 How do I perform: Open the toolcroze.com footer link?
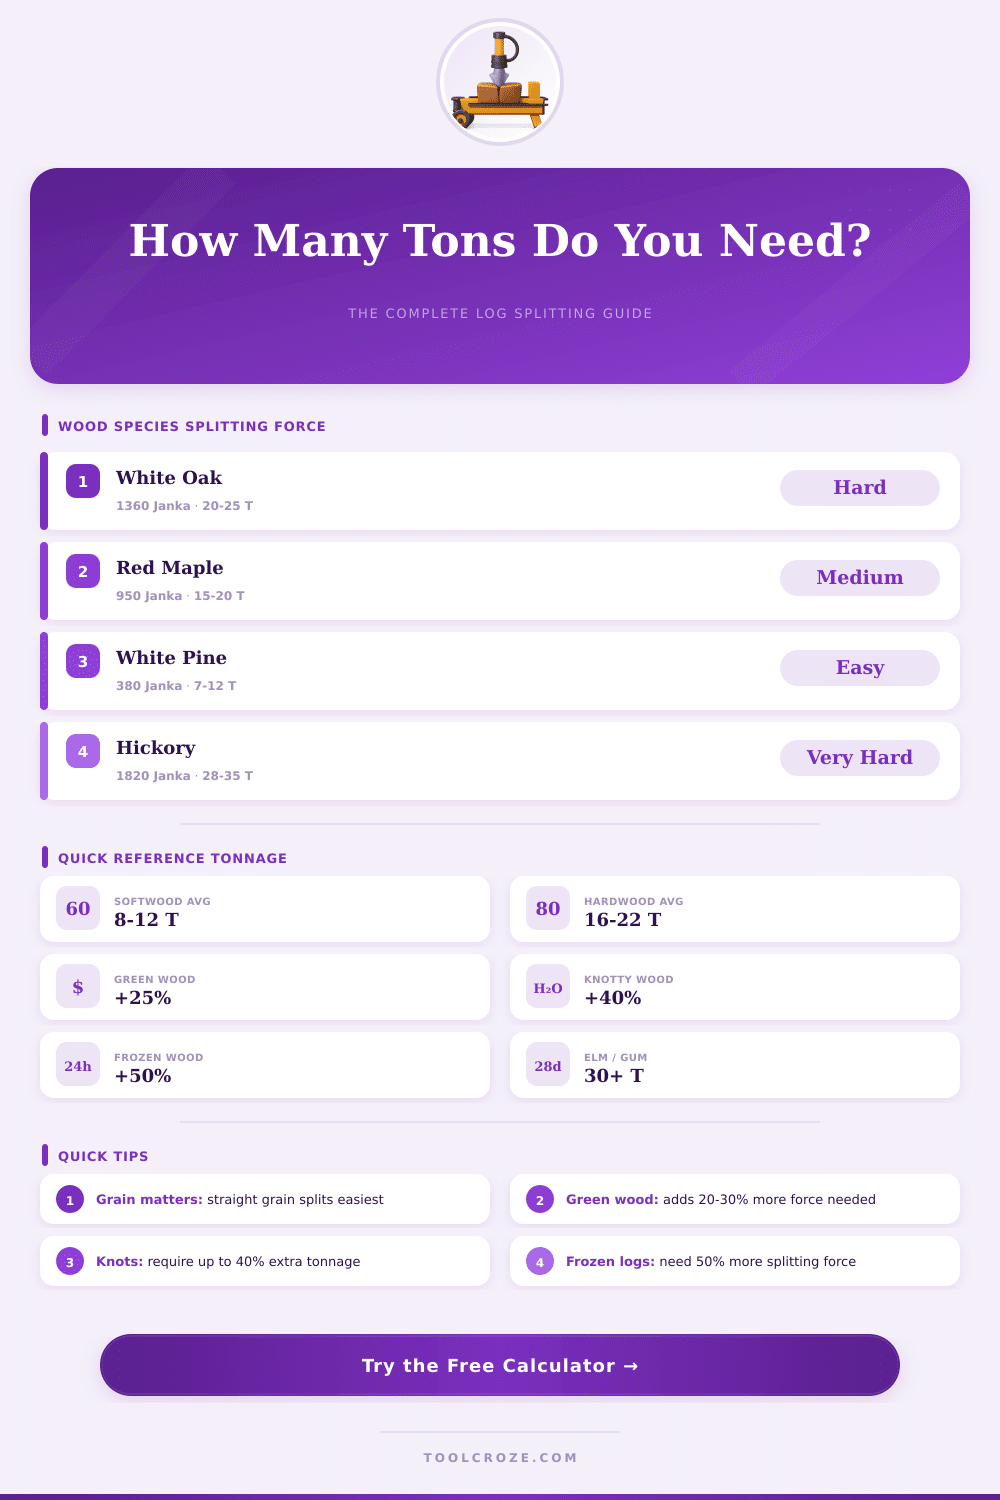(500, 1458)
